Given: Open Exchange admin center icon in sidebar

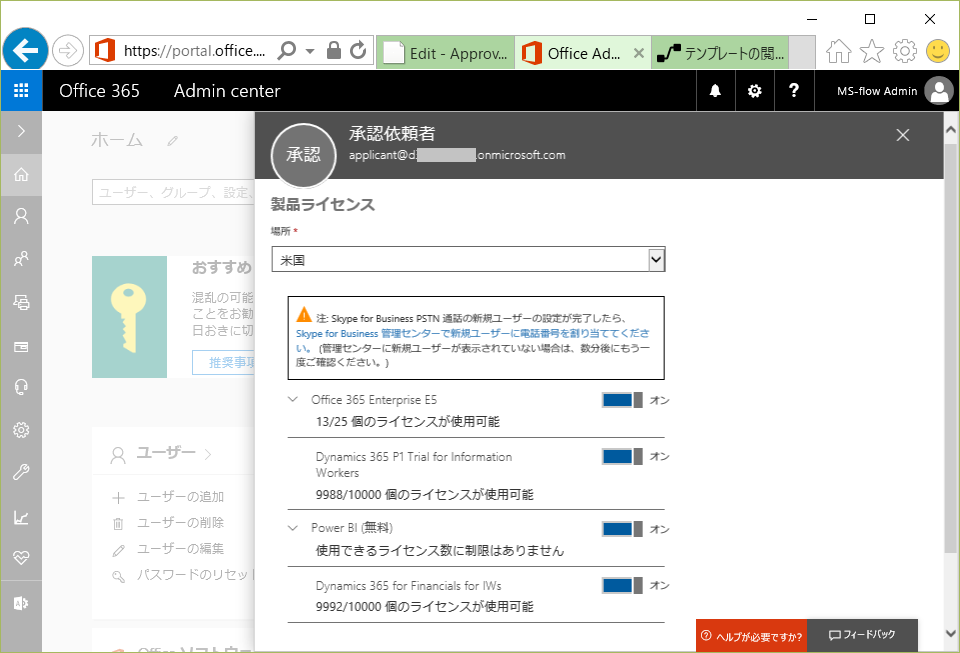Looking at the screenshot, I should 21,603.
